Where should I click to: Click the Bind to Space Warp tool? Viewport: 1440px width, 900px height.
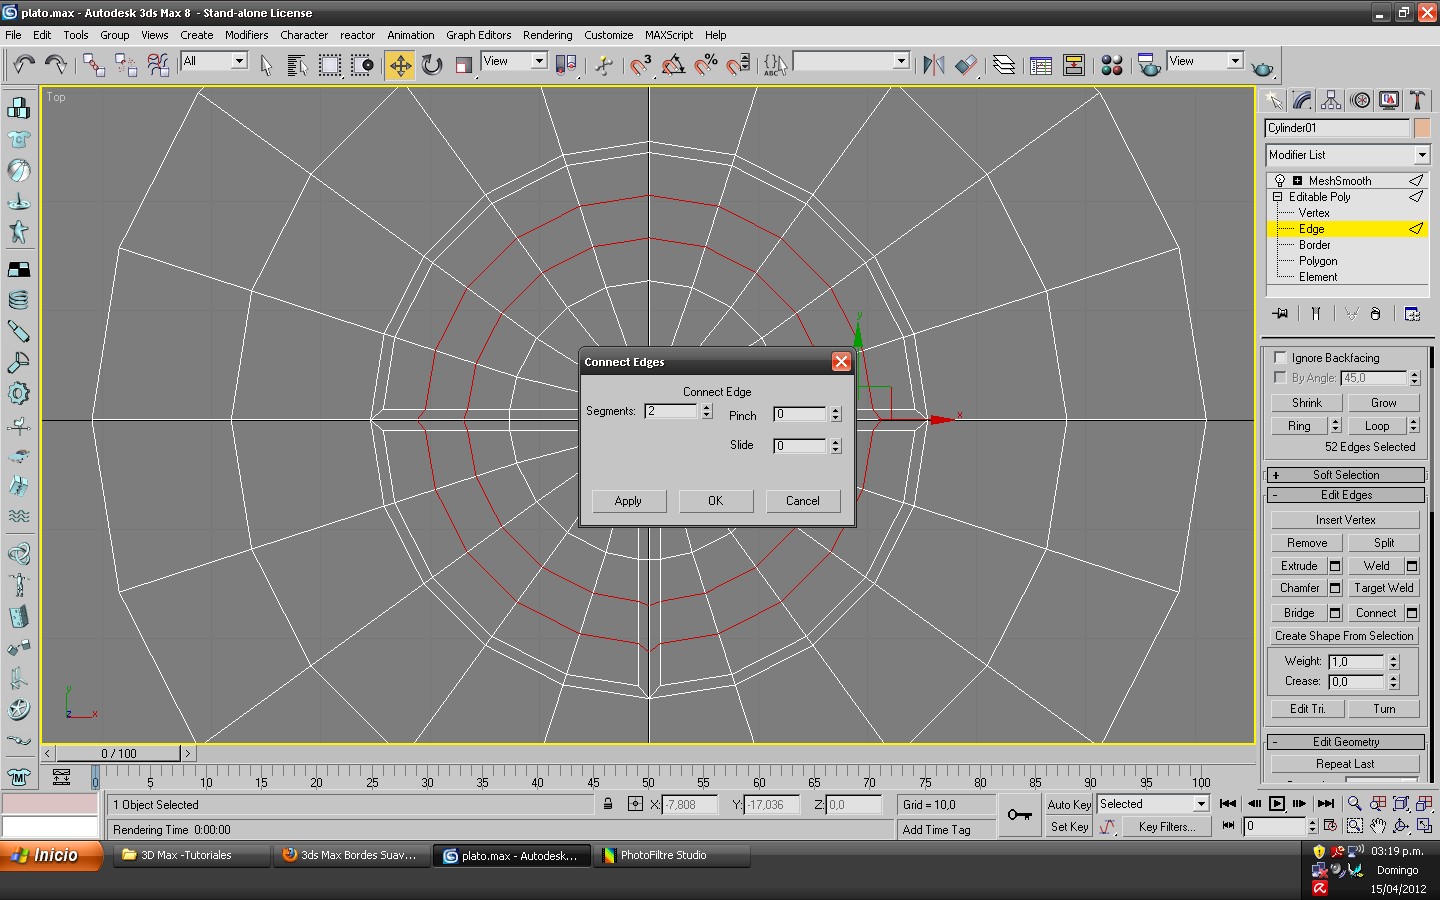click(x=158, y=65)
